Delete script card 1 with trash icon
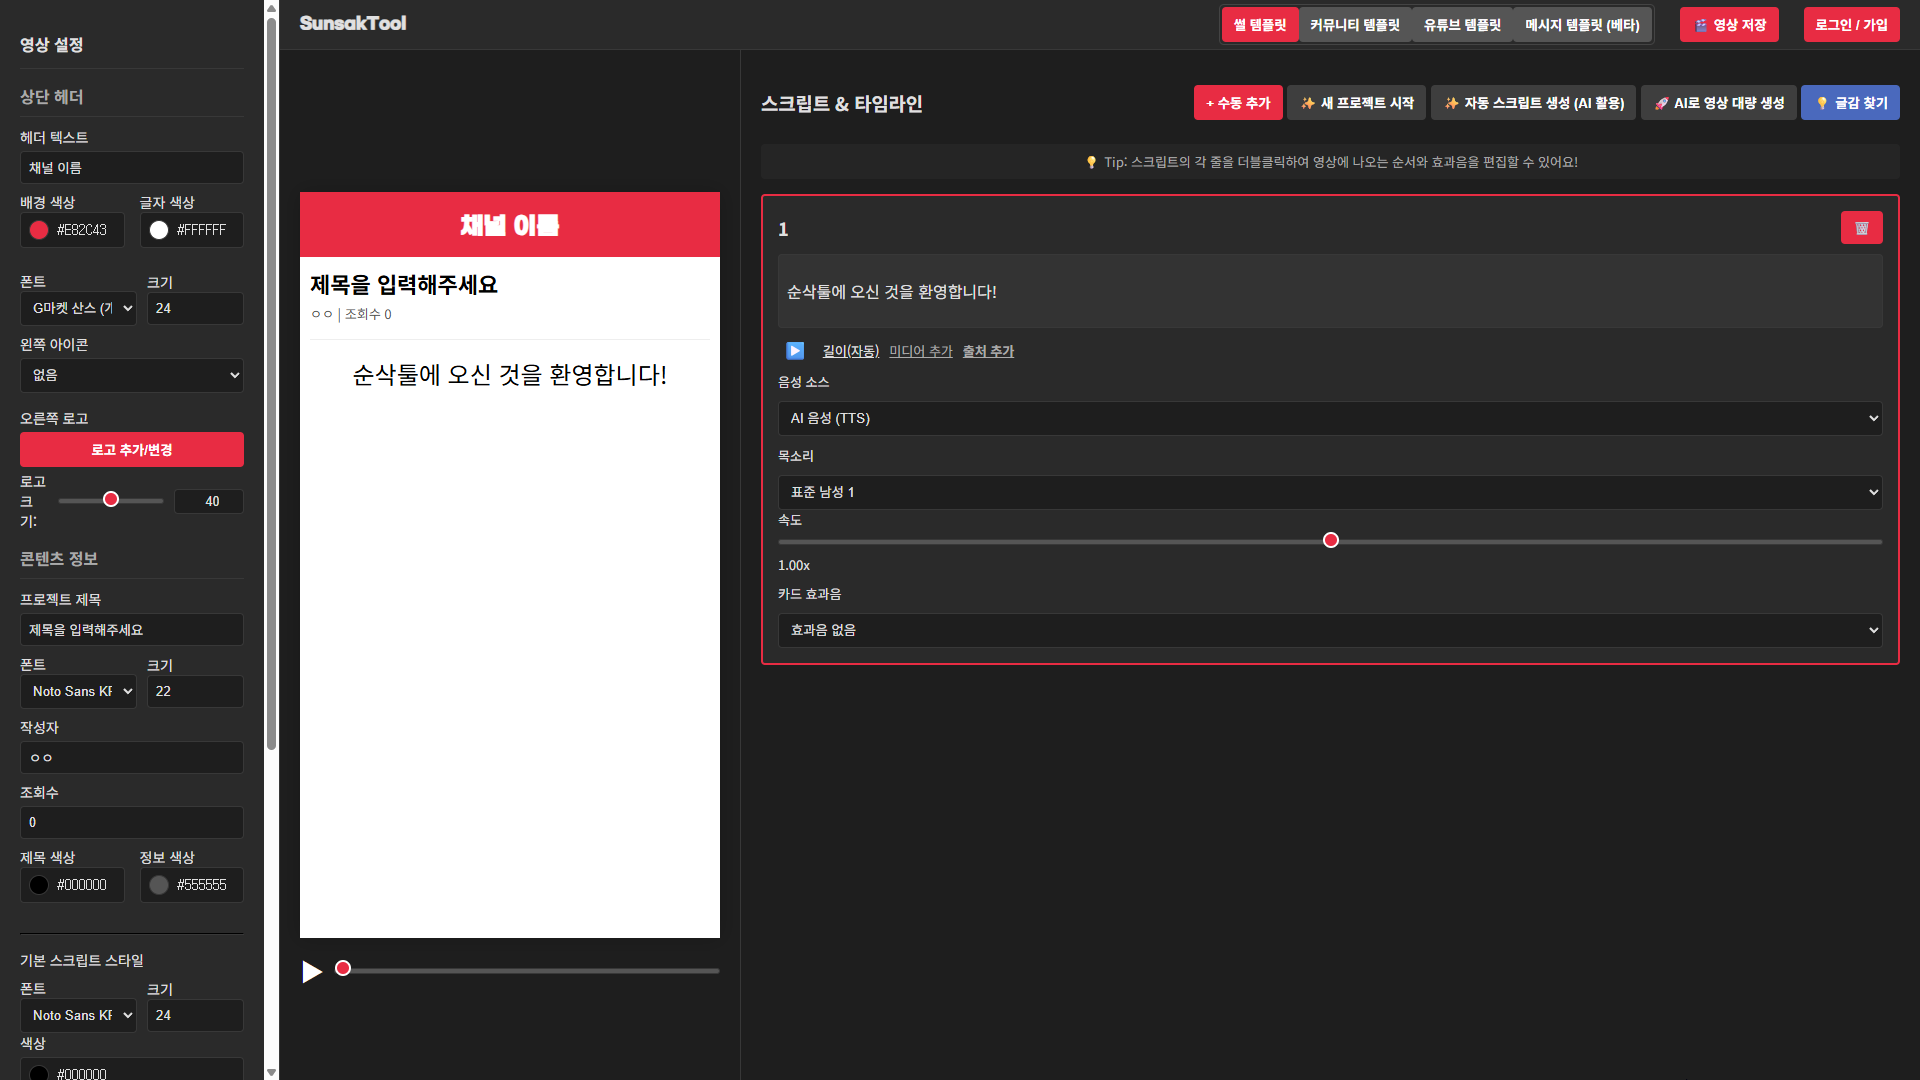 1861,228
